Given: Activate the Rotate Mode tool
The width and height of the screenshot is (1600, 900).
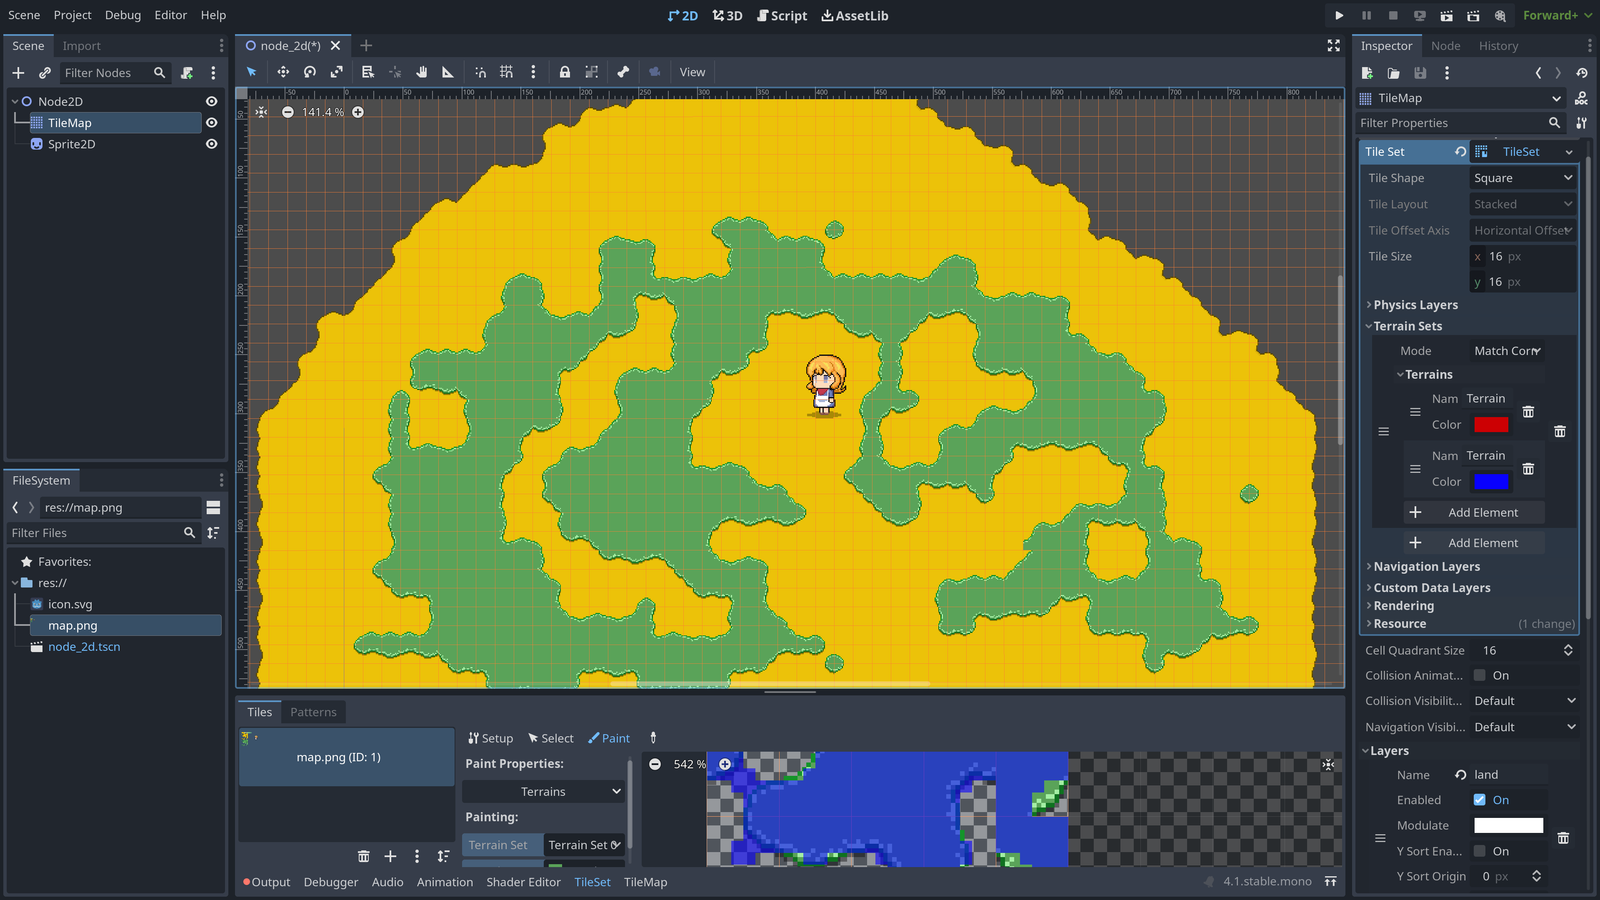Looking at the screenshot, I should pyautogui.click(x=310, y=72).
